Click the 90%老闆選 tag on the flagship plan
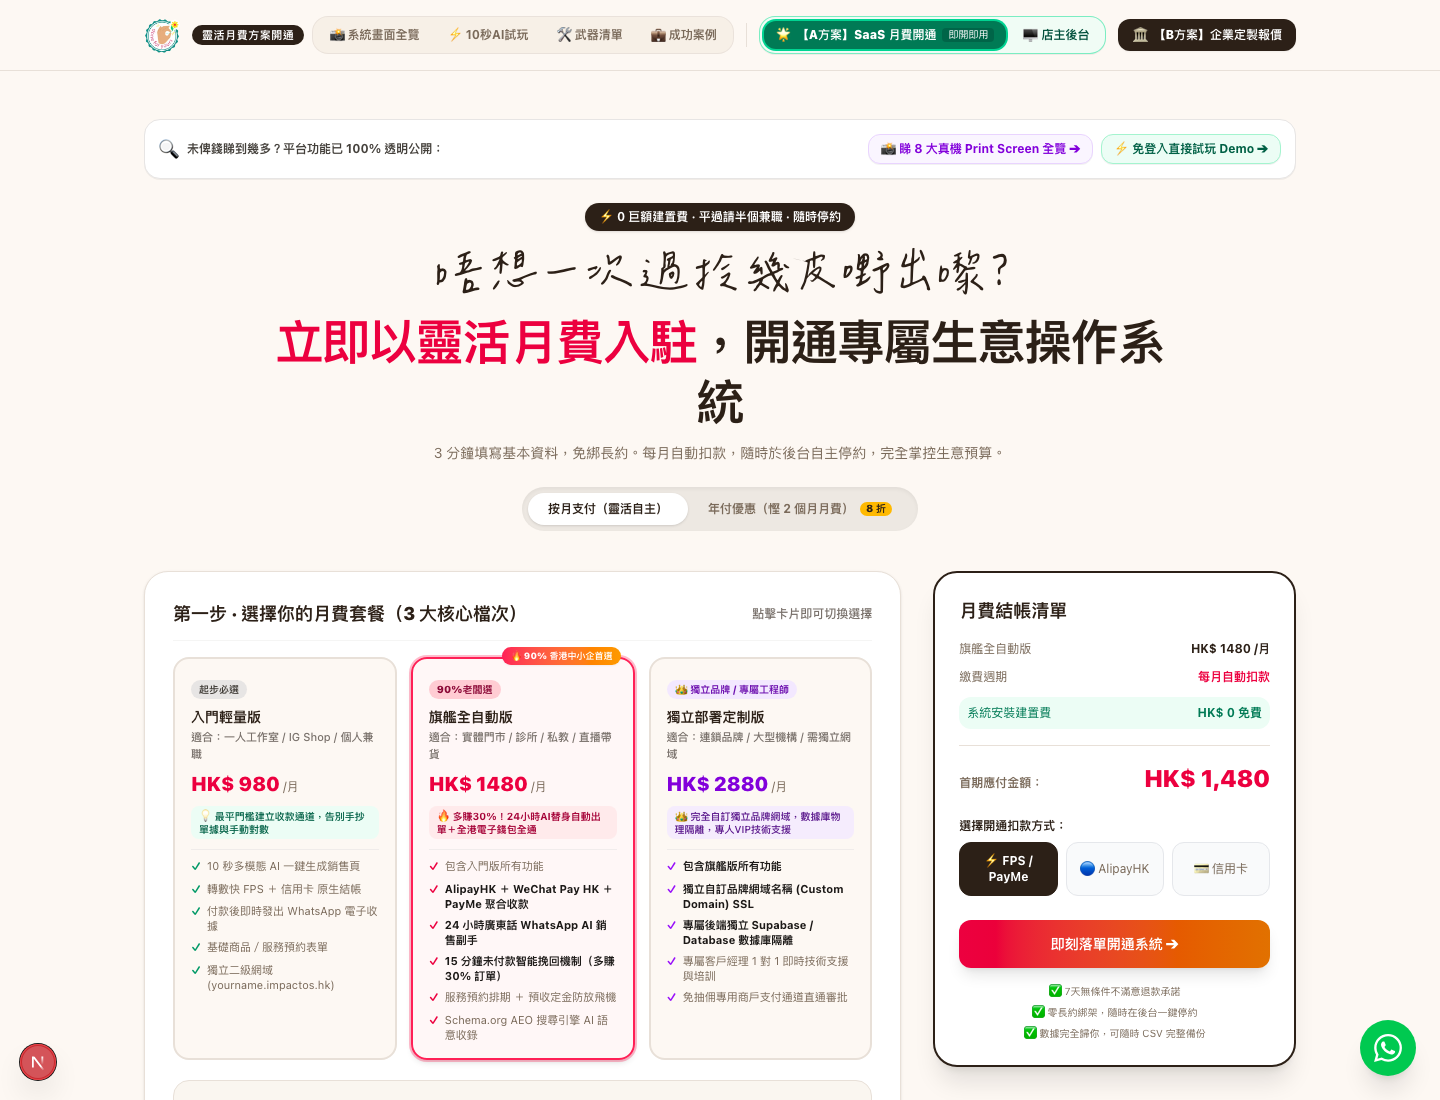The image size is (1440, 1100). [x=465, y=690]
